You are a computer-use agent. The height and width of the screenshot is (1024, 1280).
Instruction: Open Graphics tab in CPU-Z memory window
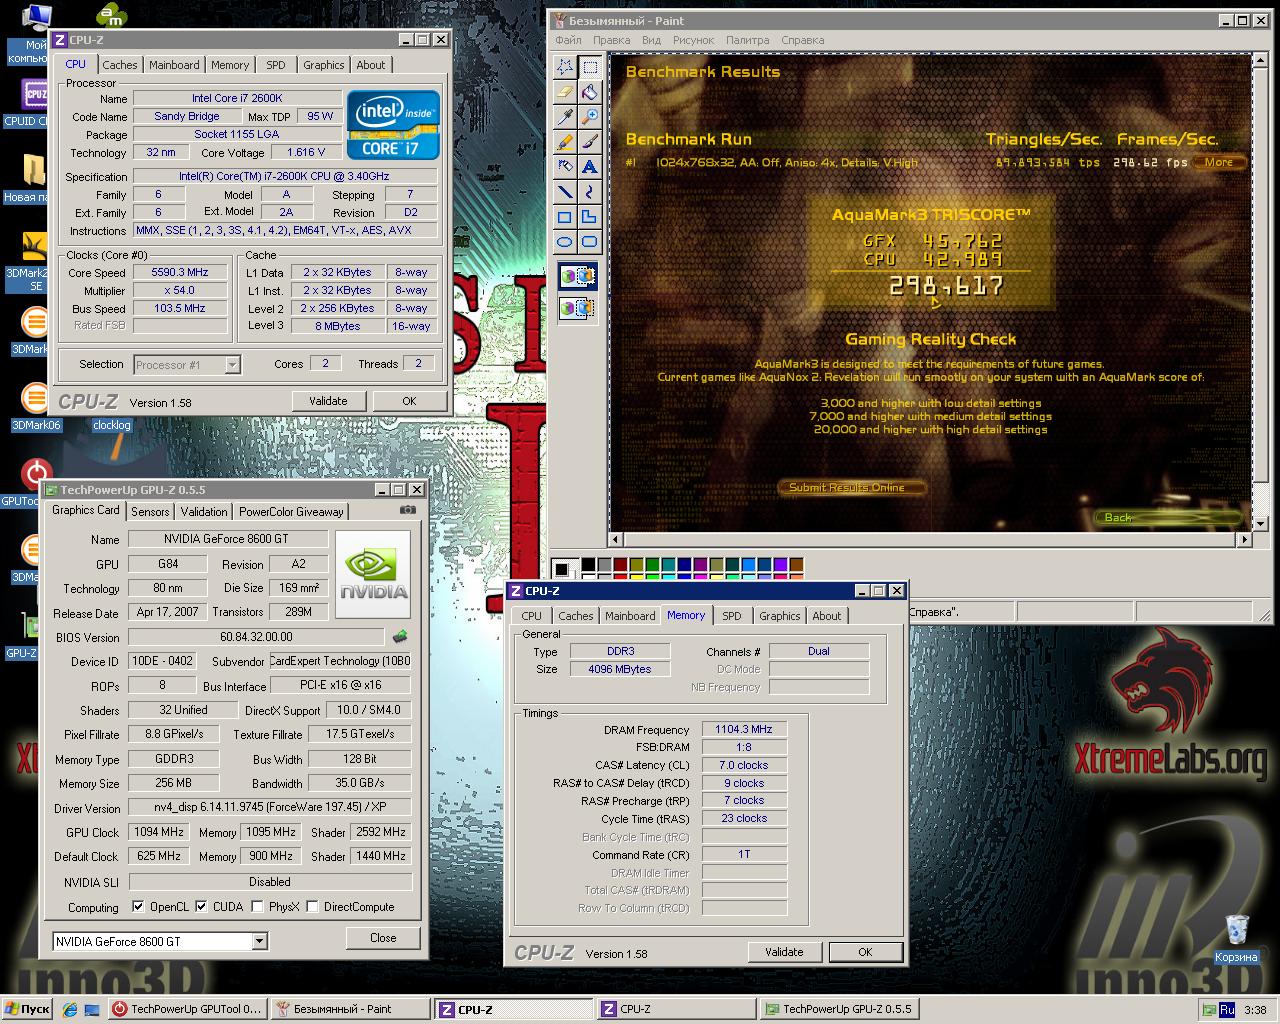click(780, 616)
